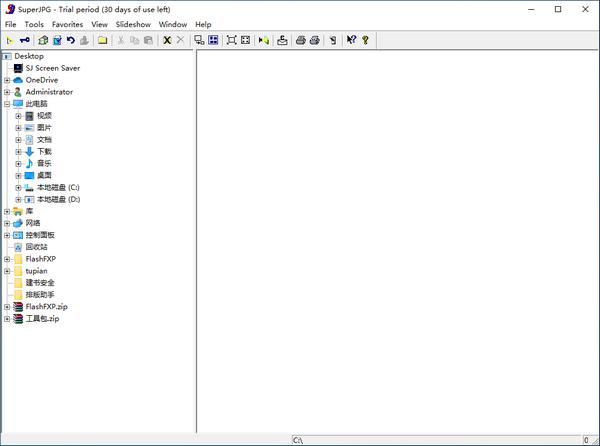The width and height of the screenshot is (600, 446).
Task: Select the 音乐 folder label
Action: 44,163
